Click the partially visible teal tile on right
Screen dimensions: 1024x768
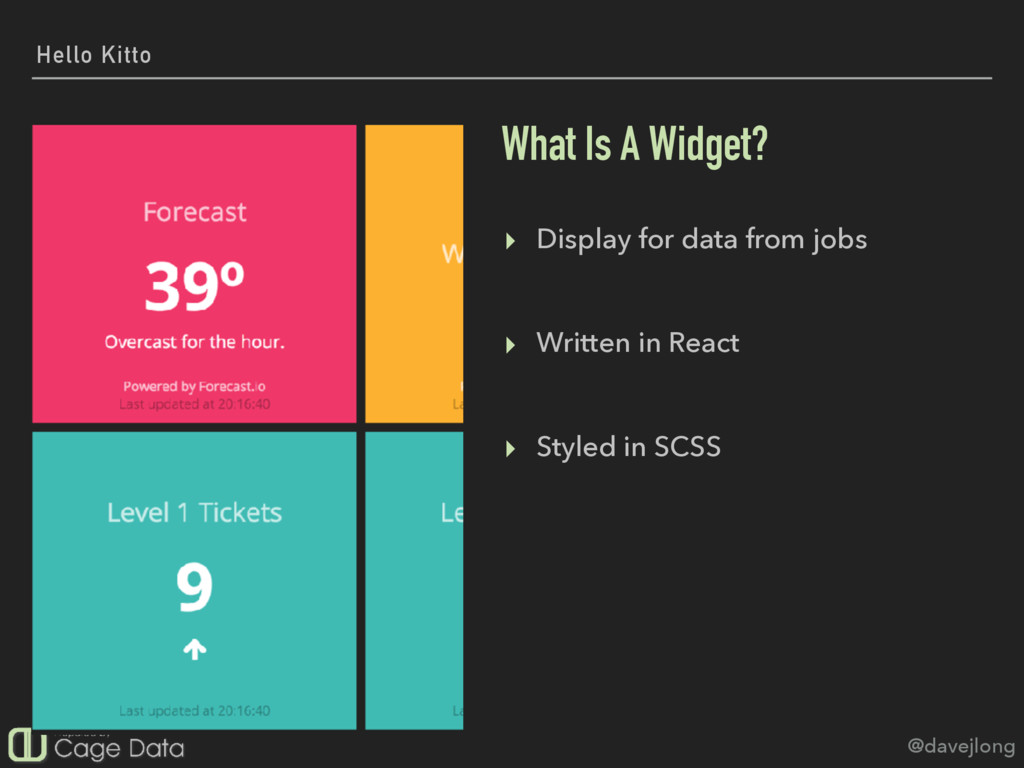[x=414, y=581]
